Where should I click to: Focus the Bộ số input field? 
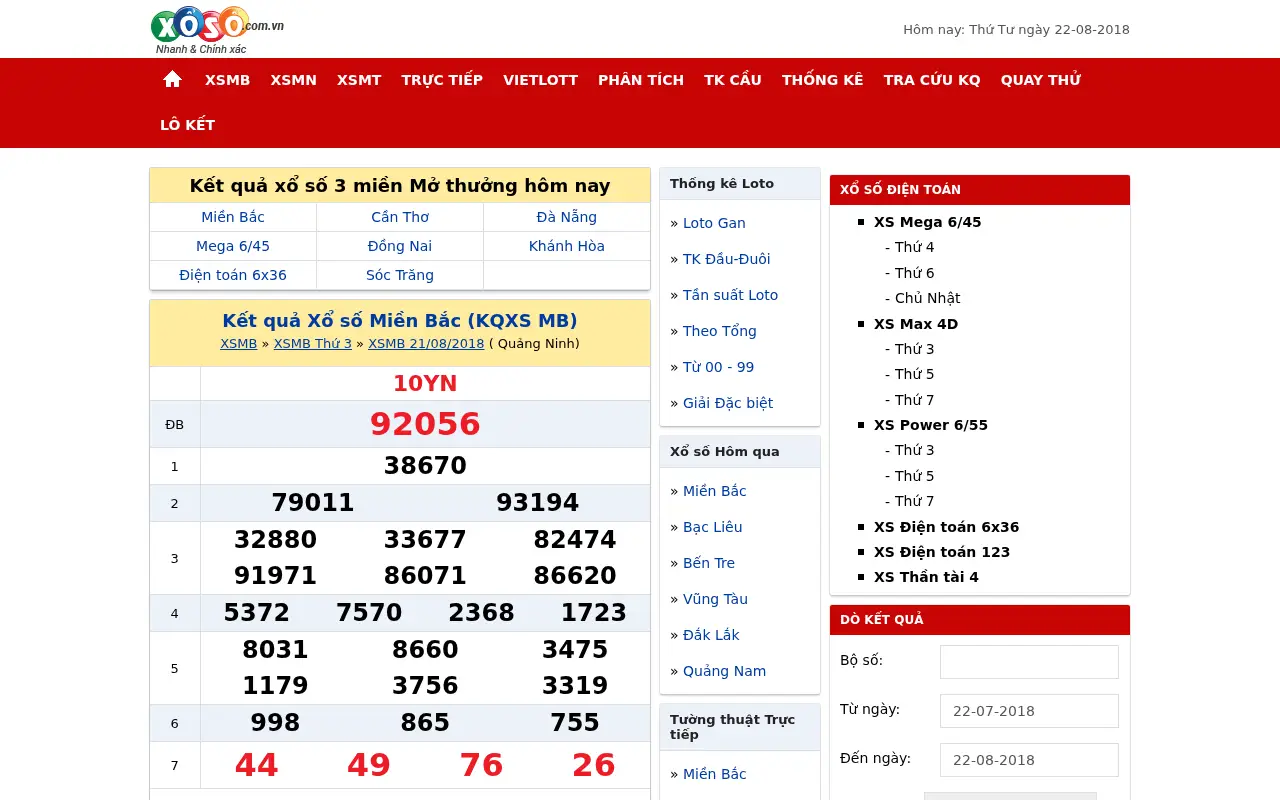point(1029,662)
